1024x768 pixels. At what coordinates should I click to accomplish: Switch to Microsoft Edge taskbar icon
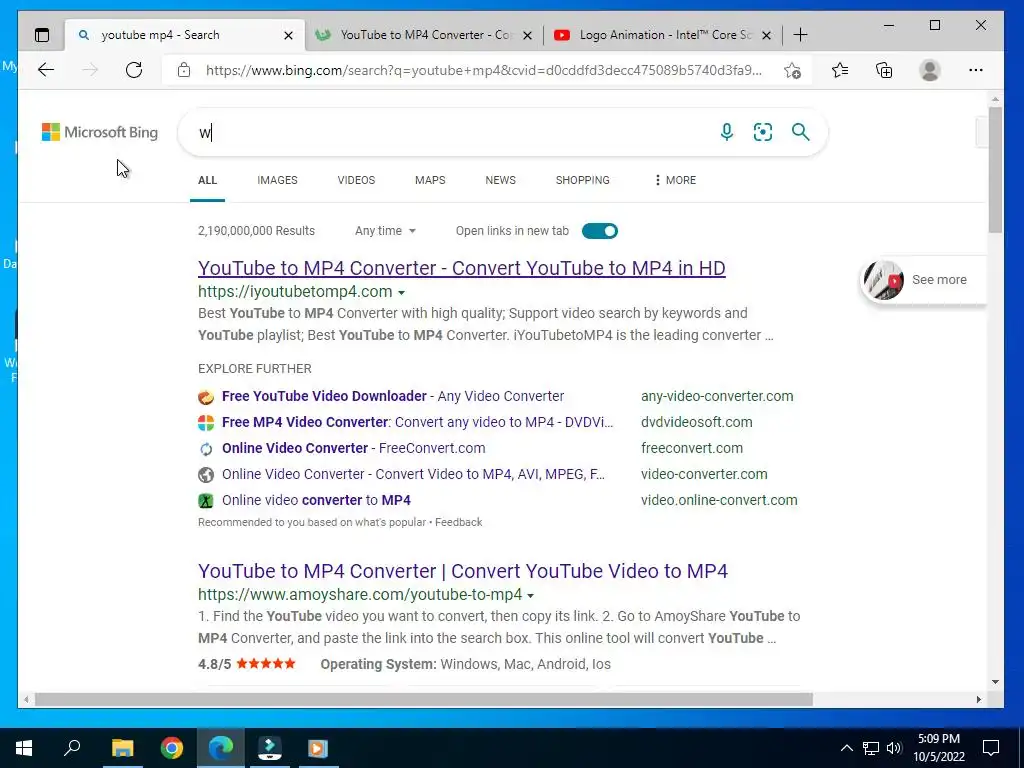click(x=221, y=748)
